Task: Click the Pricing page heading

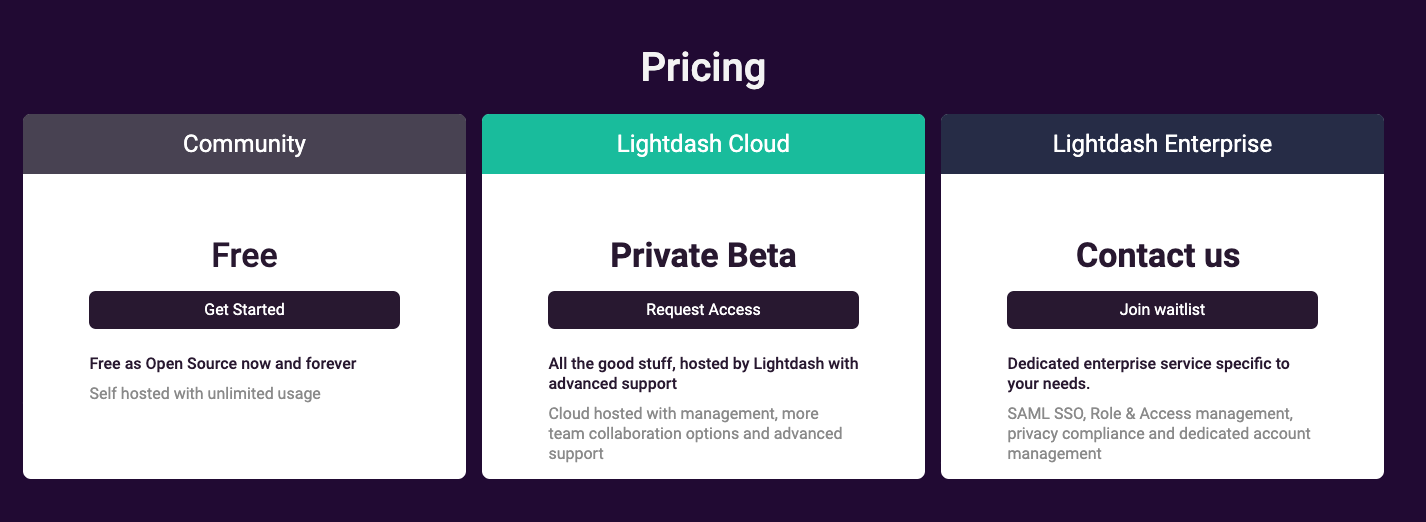Action: point(703,68)
